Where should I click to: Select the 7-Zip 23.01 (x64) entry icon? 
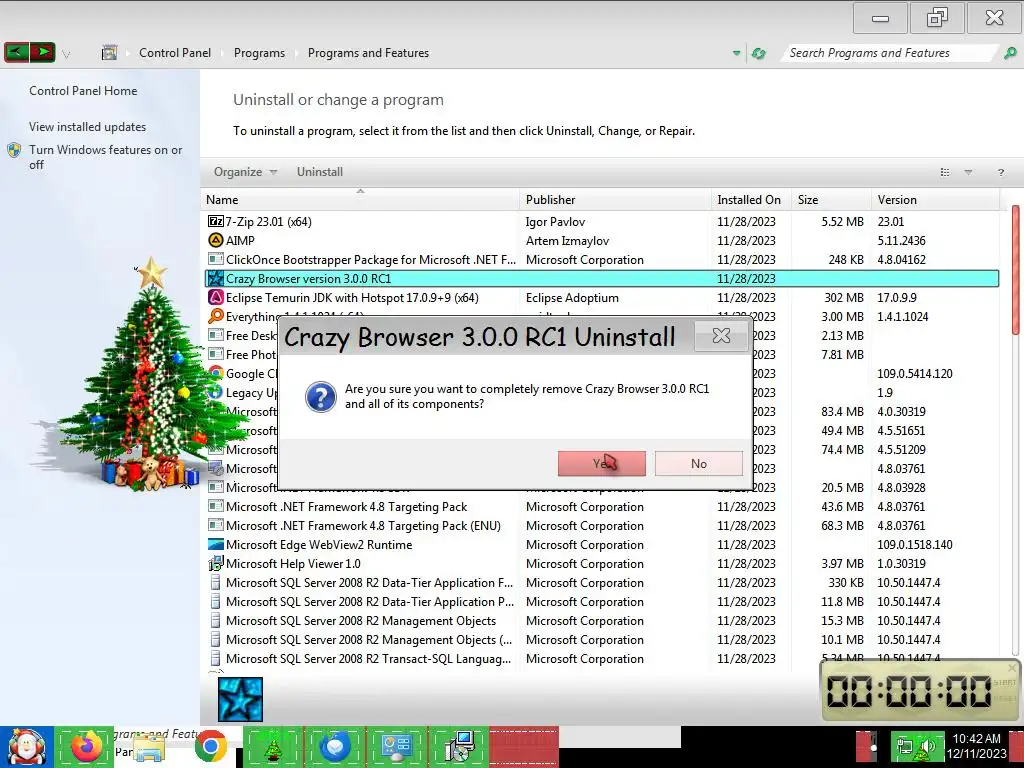click(216, 221)
